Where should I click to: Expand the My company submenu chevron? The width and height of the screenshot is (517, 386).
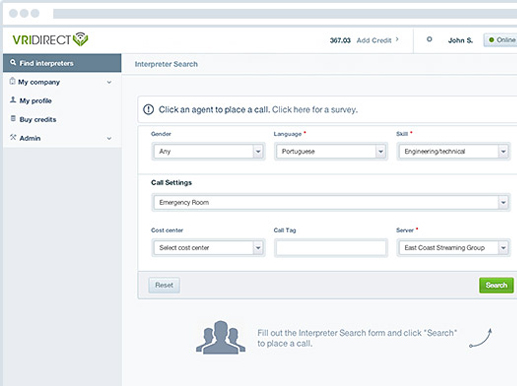click(109, 82)
